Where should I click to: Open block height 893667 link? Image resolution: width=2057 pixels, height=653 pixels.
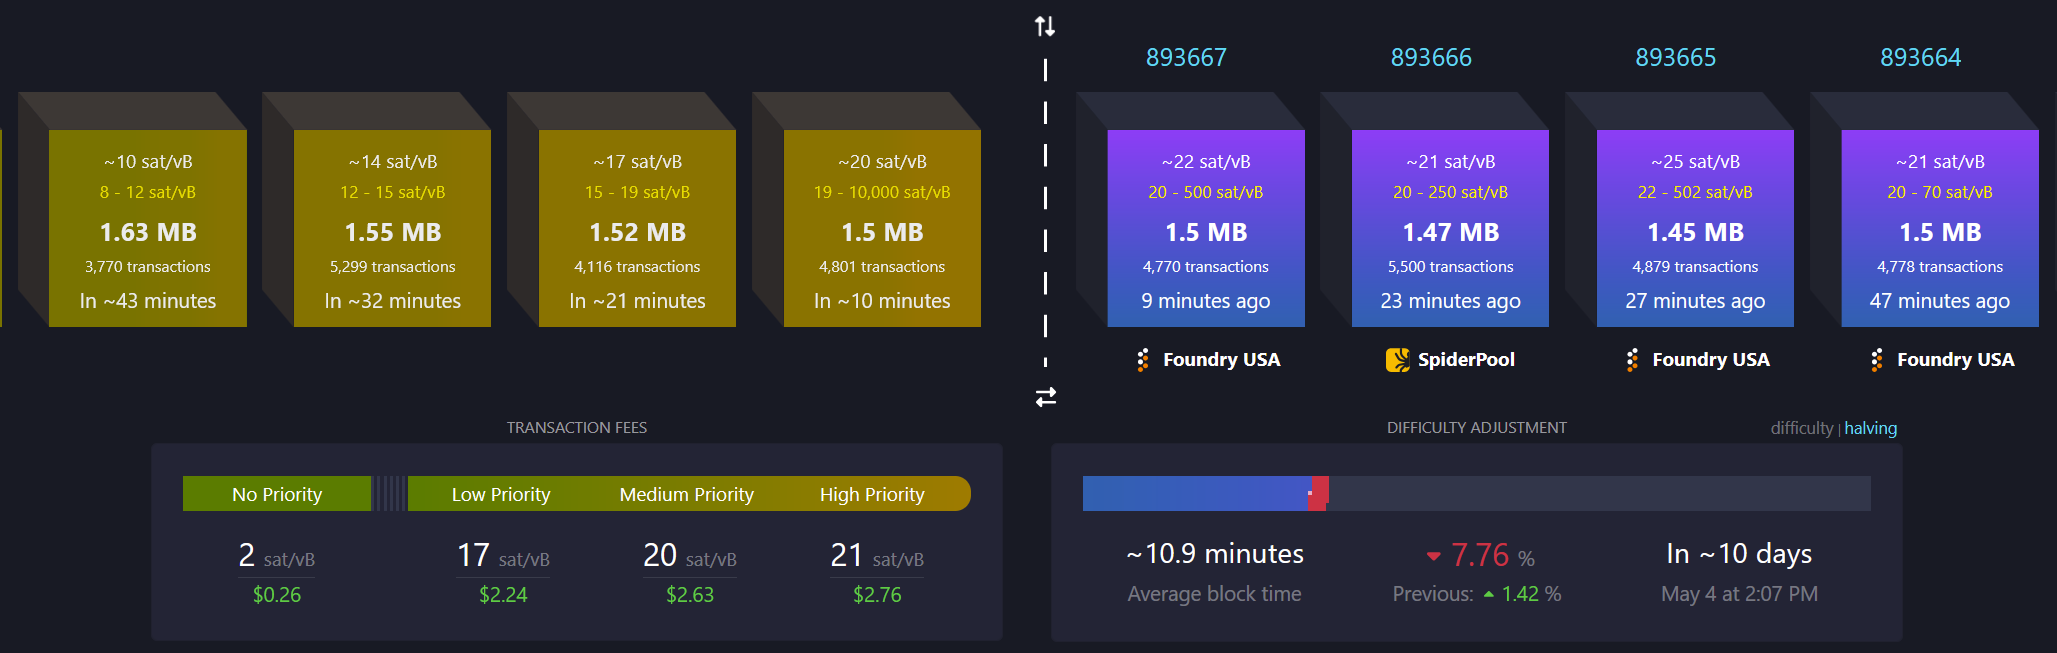point(1186,58)
